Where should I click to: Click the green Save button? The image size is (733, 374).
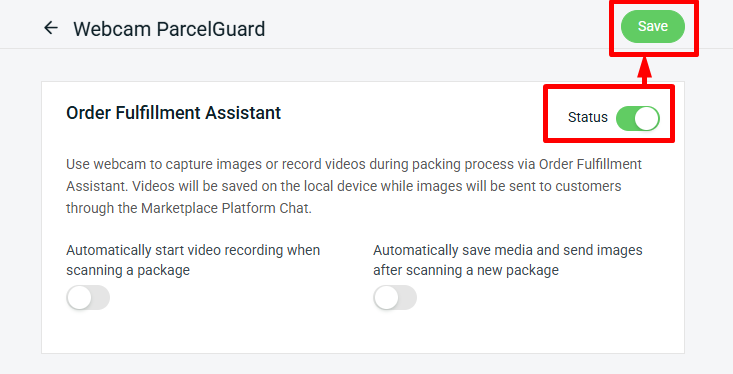click(x=653, y=26)
